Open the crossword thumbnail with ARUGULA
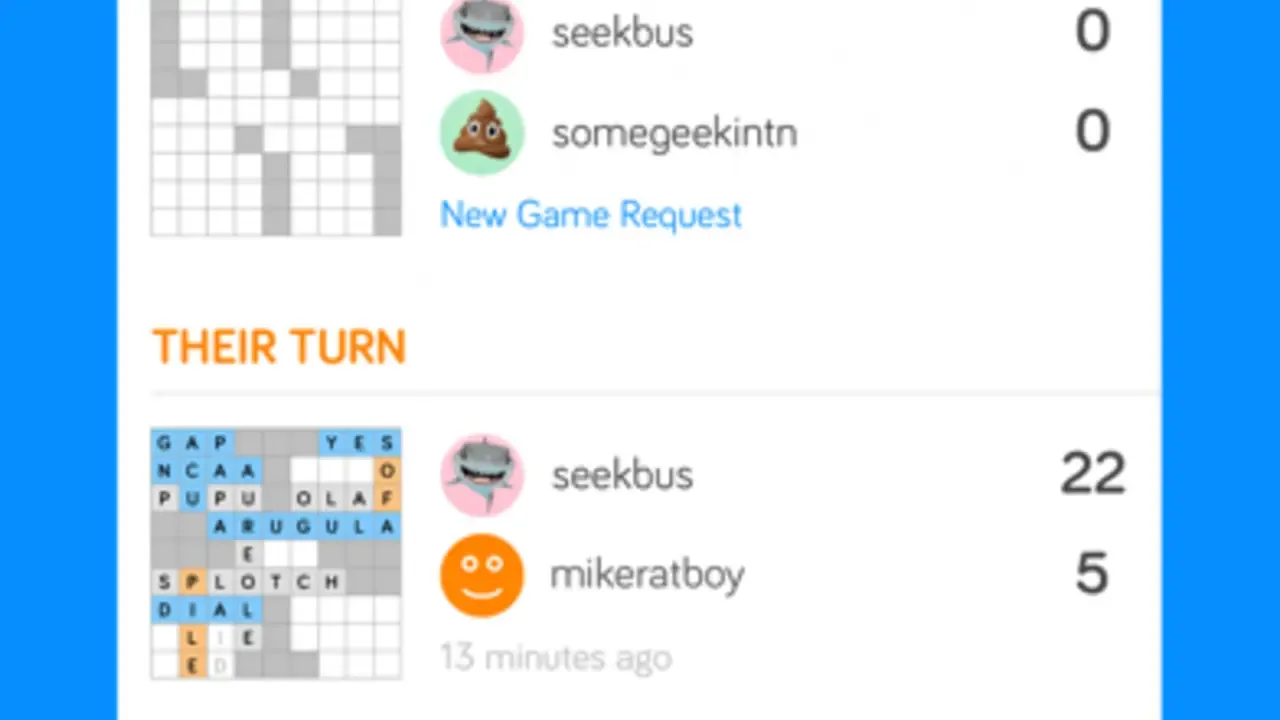This screenshot has width=1280, height=720. pyautogui.click(x=276, y=554)
